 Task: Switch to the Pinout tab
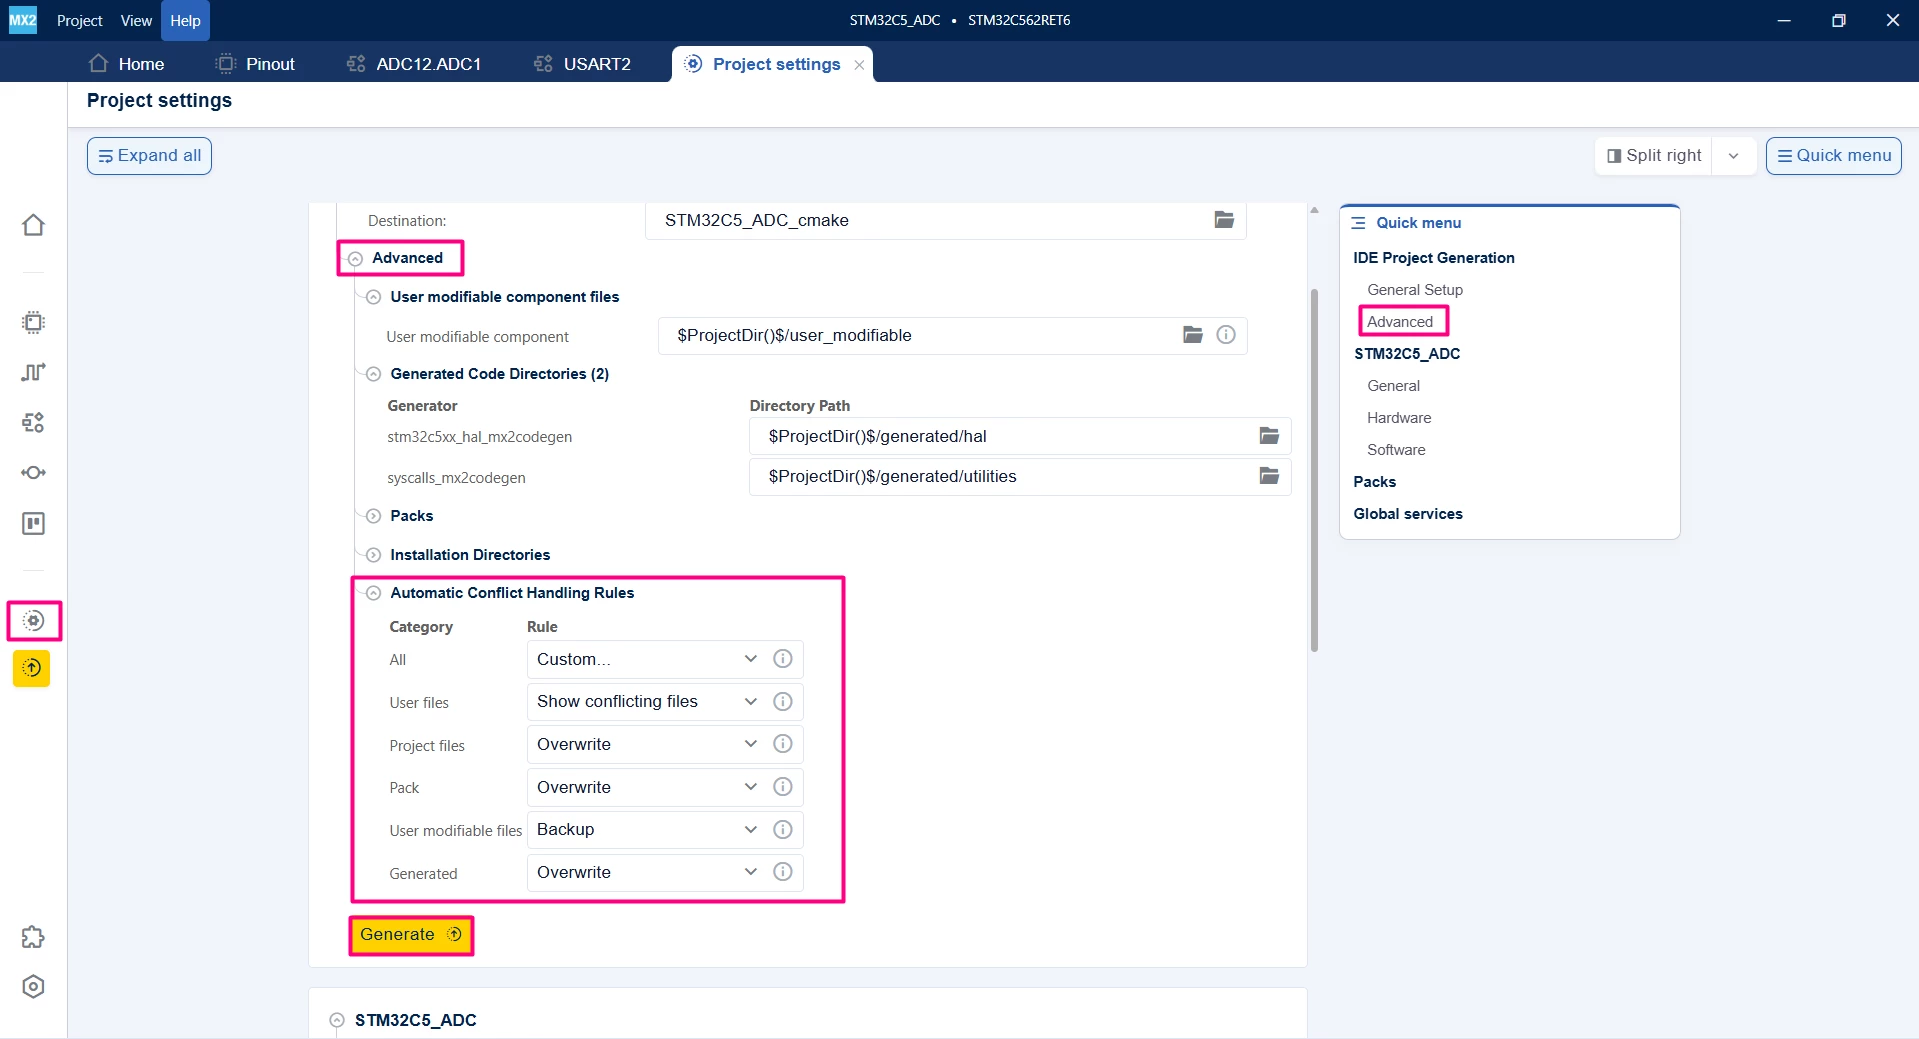255,64
